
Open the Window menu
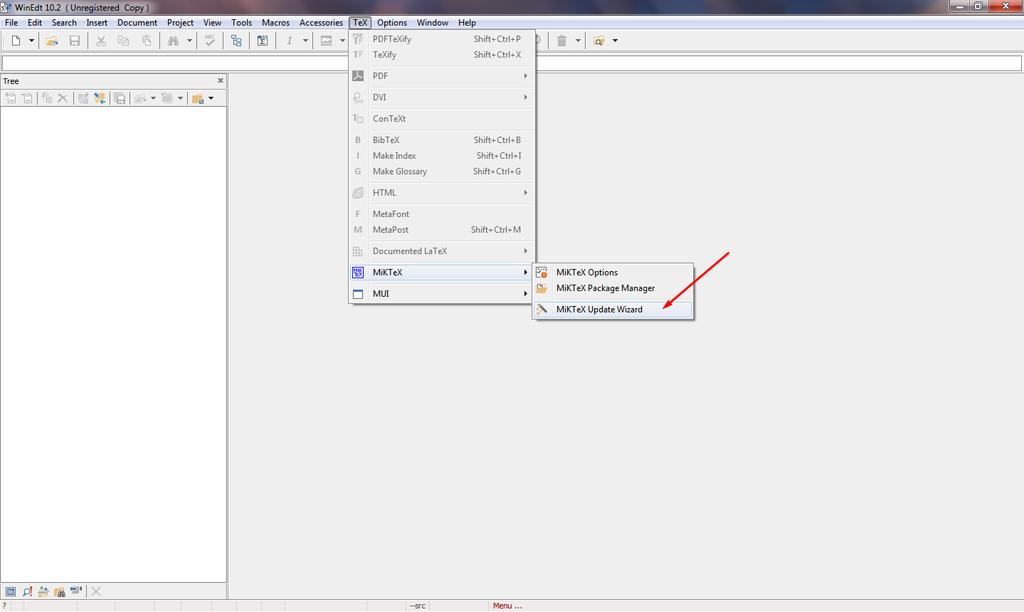(x=432, y=22)
